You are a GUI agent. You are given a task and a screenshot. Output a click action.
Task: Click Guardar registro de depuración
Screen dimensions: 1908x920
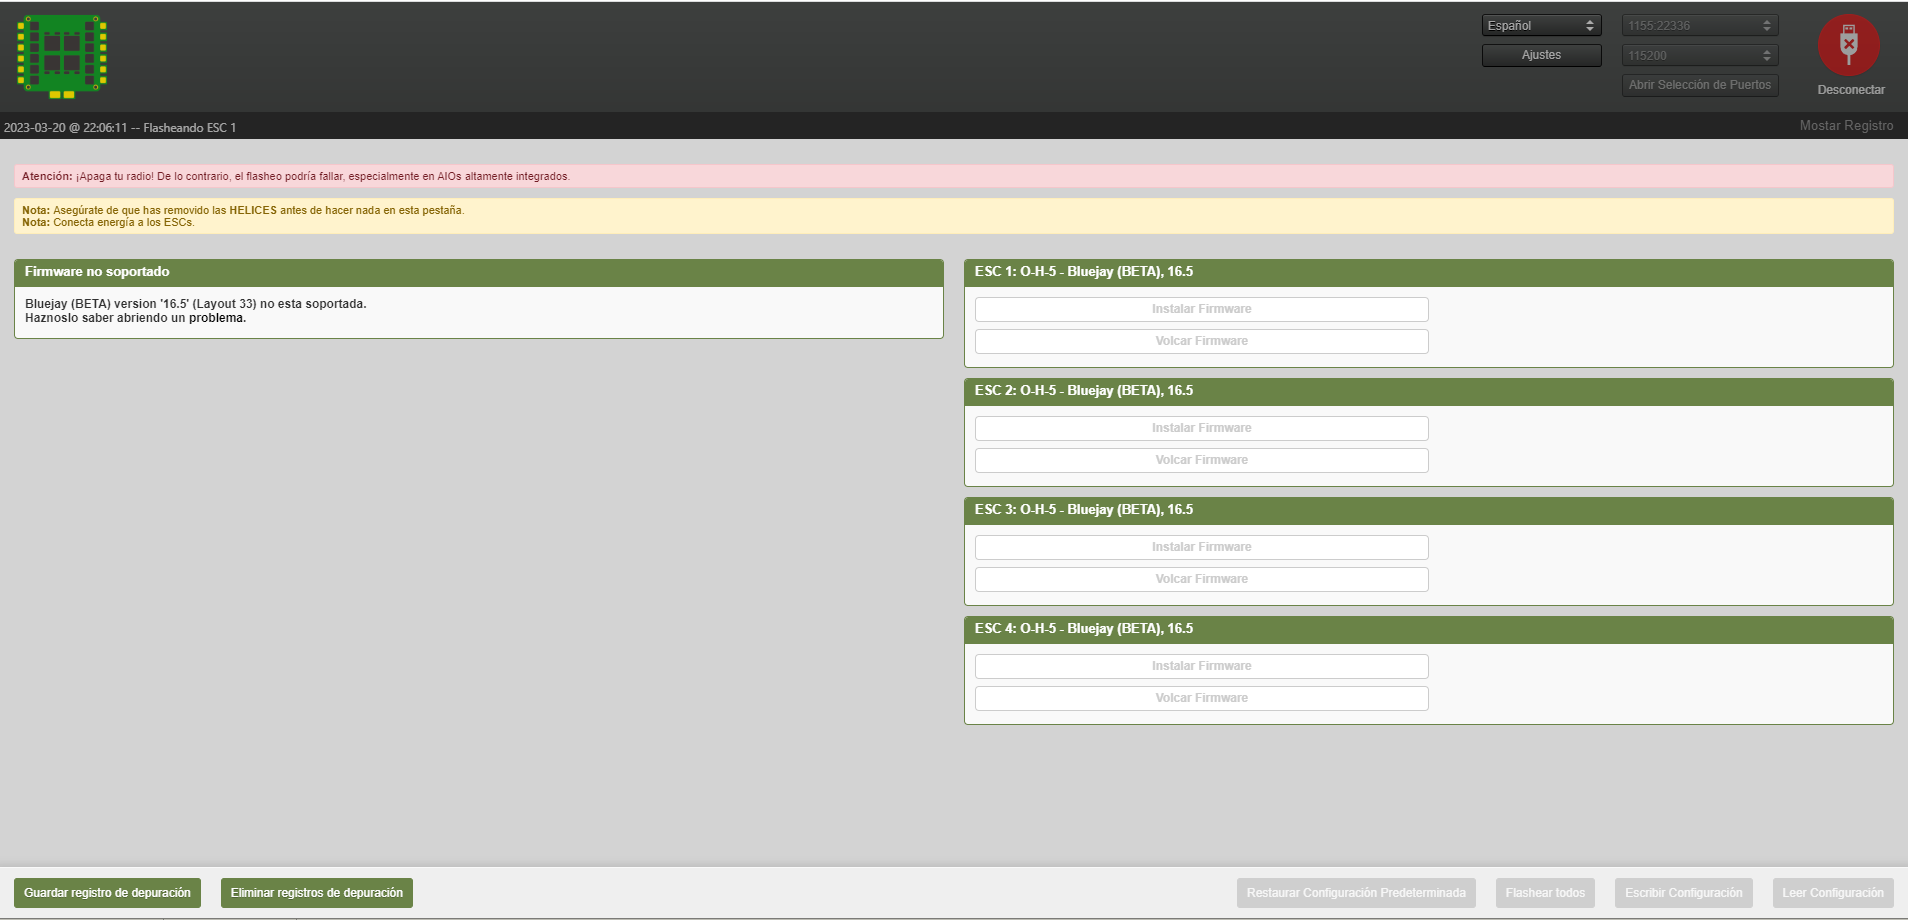click(107, 892)
